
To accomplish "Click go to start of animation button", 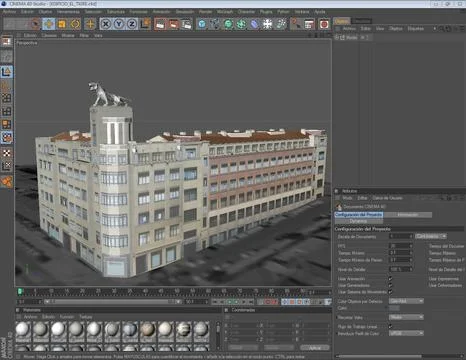I will pyautogui.click(x=215, y=302).
